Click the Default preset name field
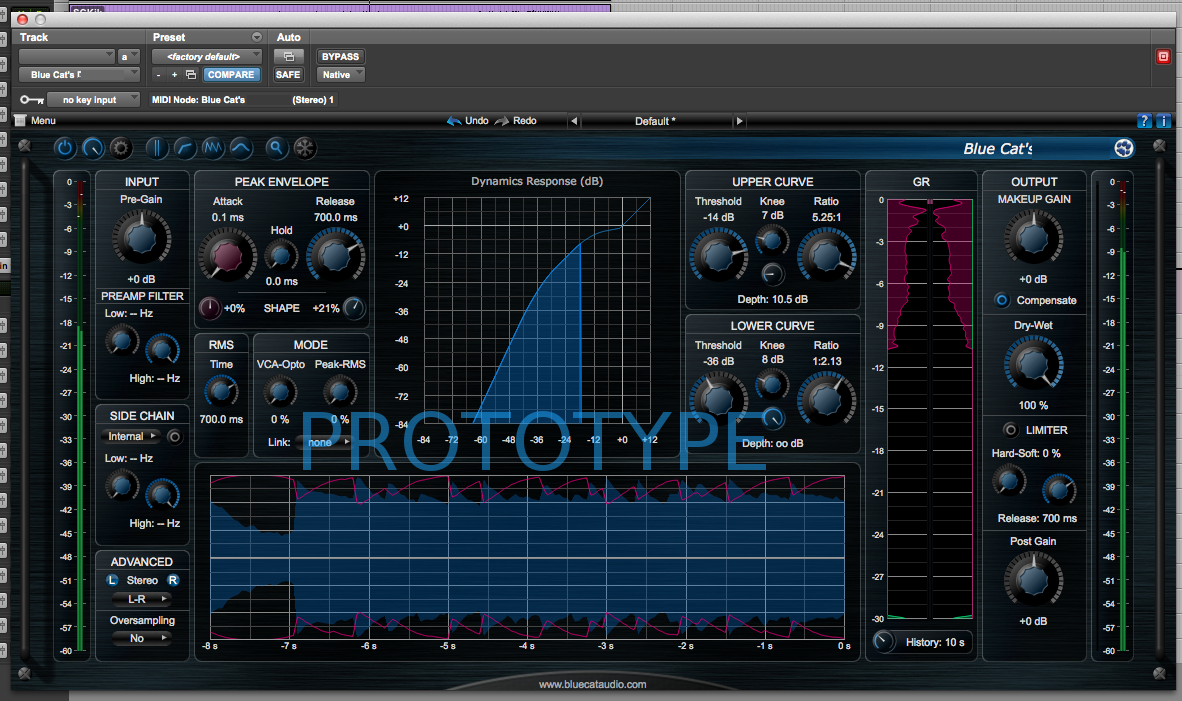 coord(656,121)
